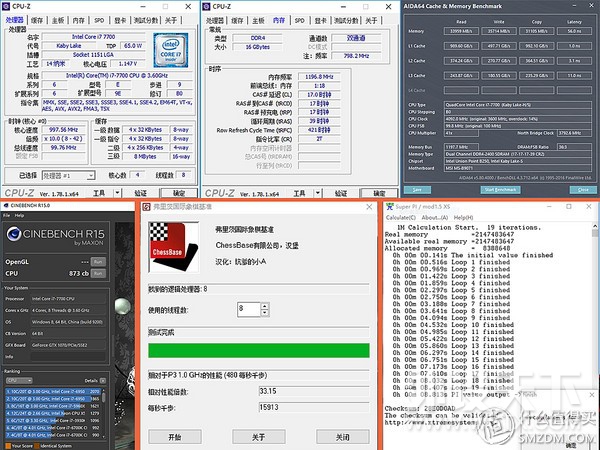This screenshot has width=600, height=450.
Task: Click Close button in AIDA64
Action: tap(583, 190)
